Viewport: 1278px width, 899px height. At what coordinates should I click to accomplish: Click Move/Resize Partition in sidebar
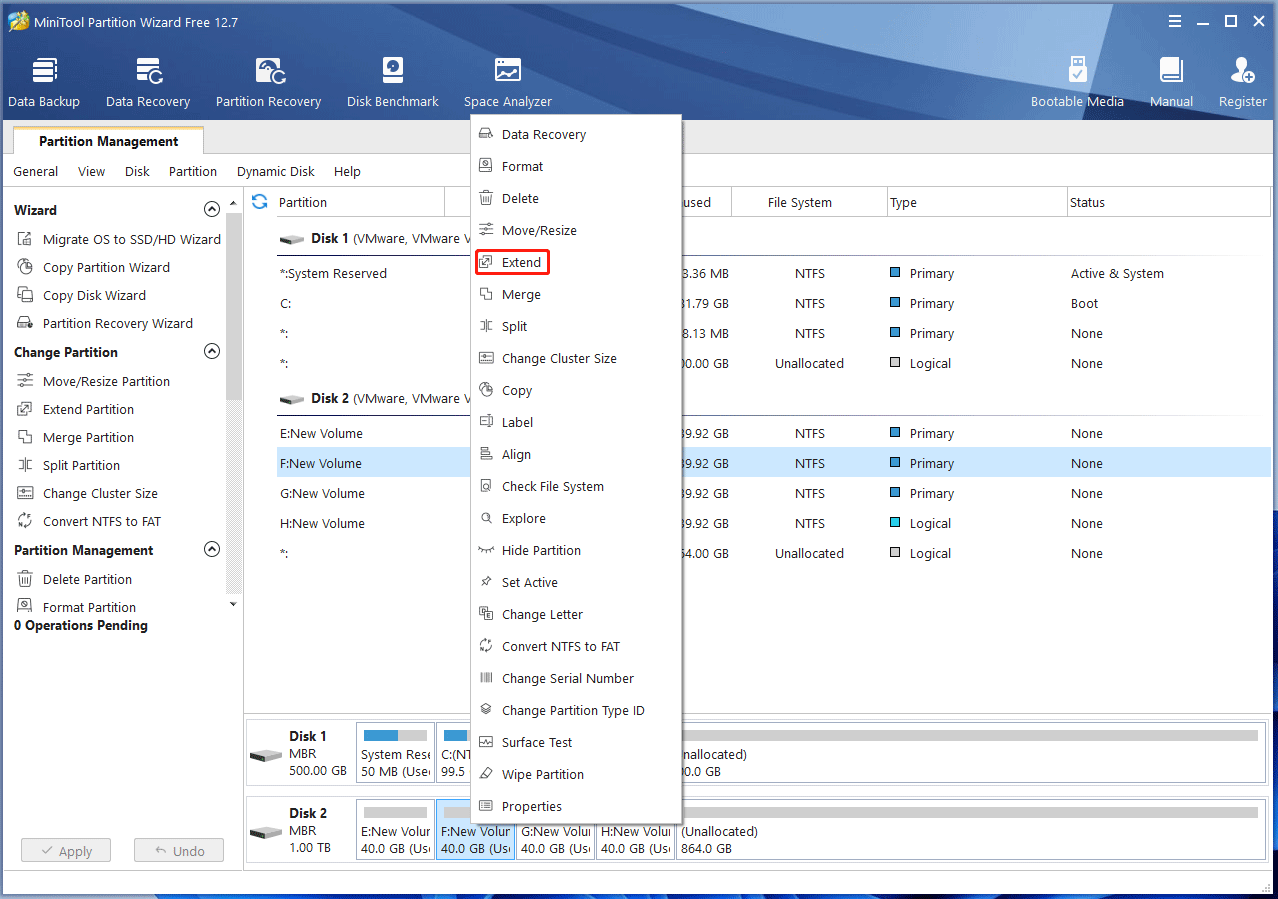[93, 381]
